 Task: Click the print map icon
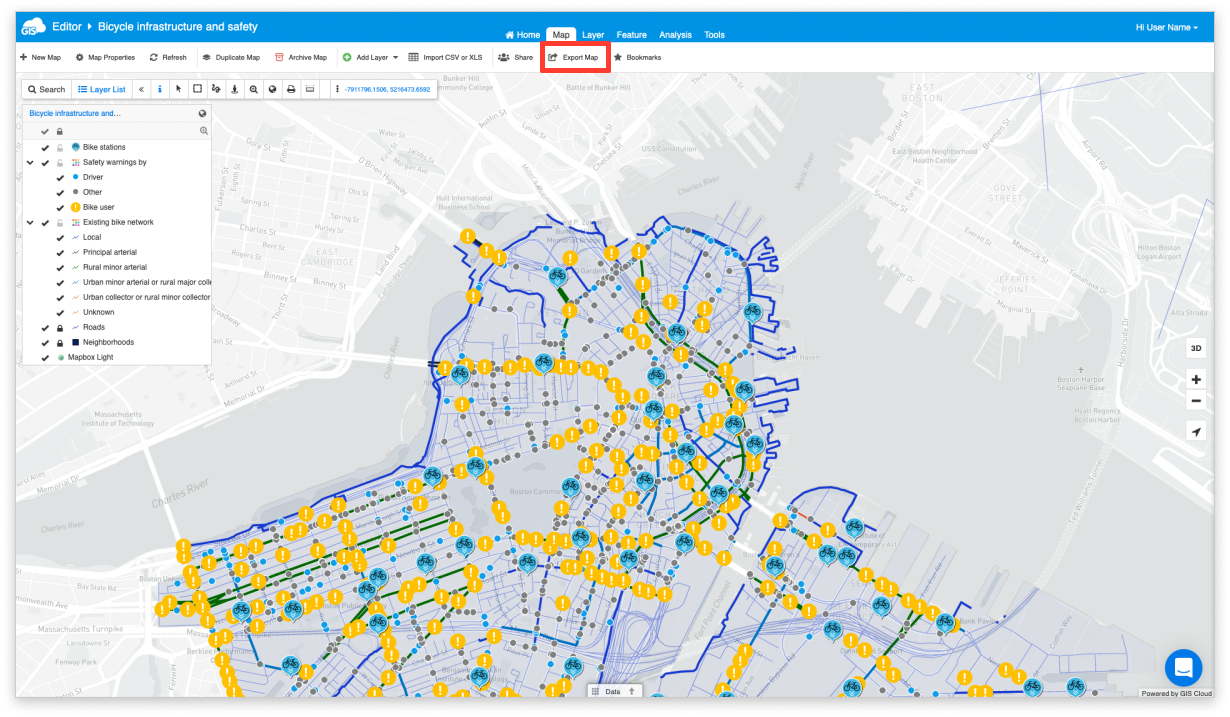[291, 89]
